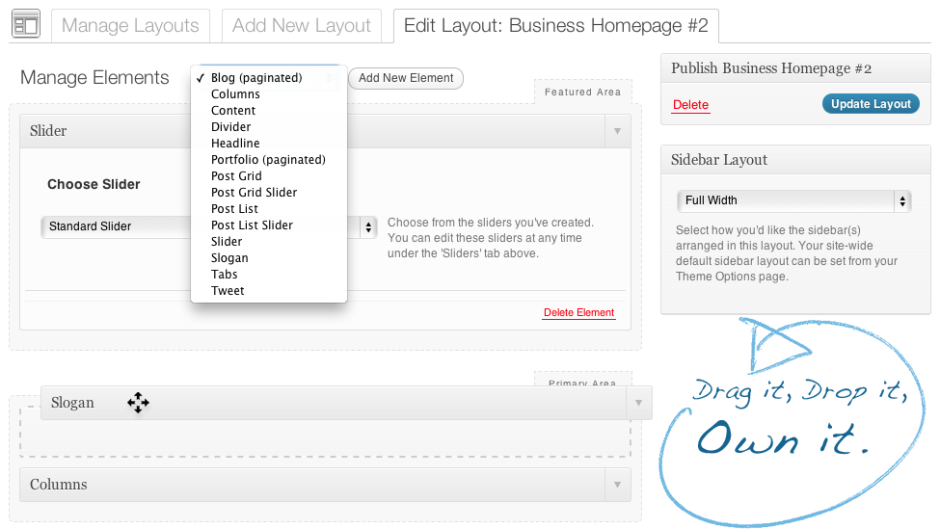Expand the Slider element panel arrow
This screenshot has width=940, height=529.
pos(617,131)
